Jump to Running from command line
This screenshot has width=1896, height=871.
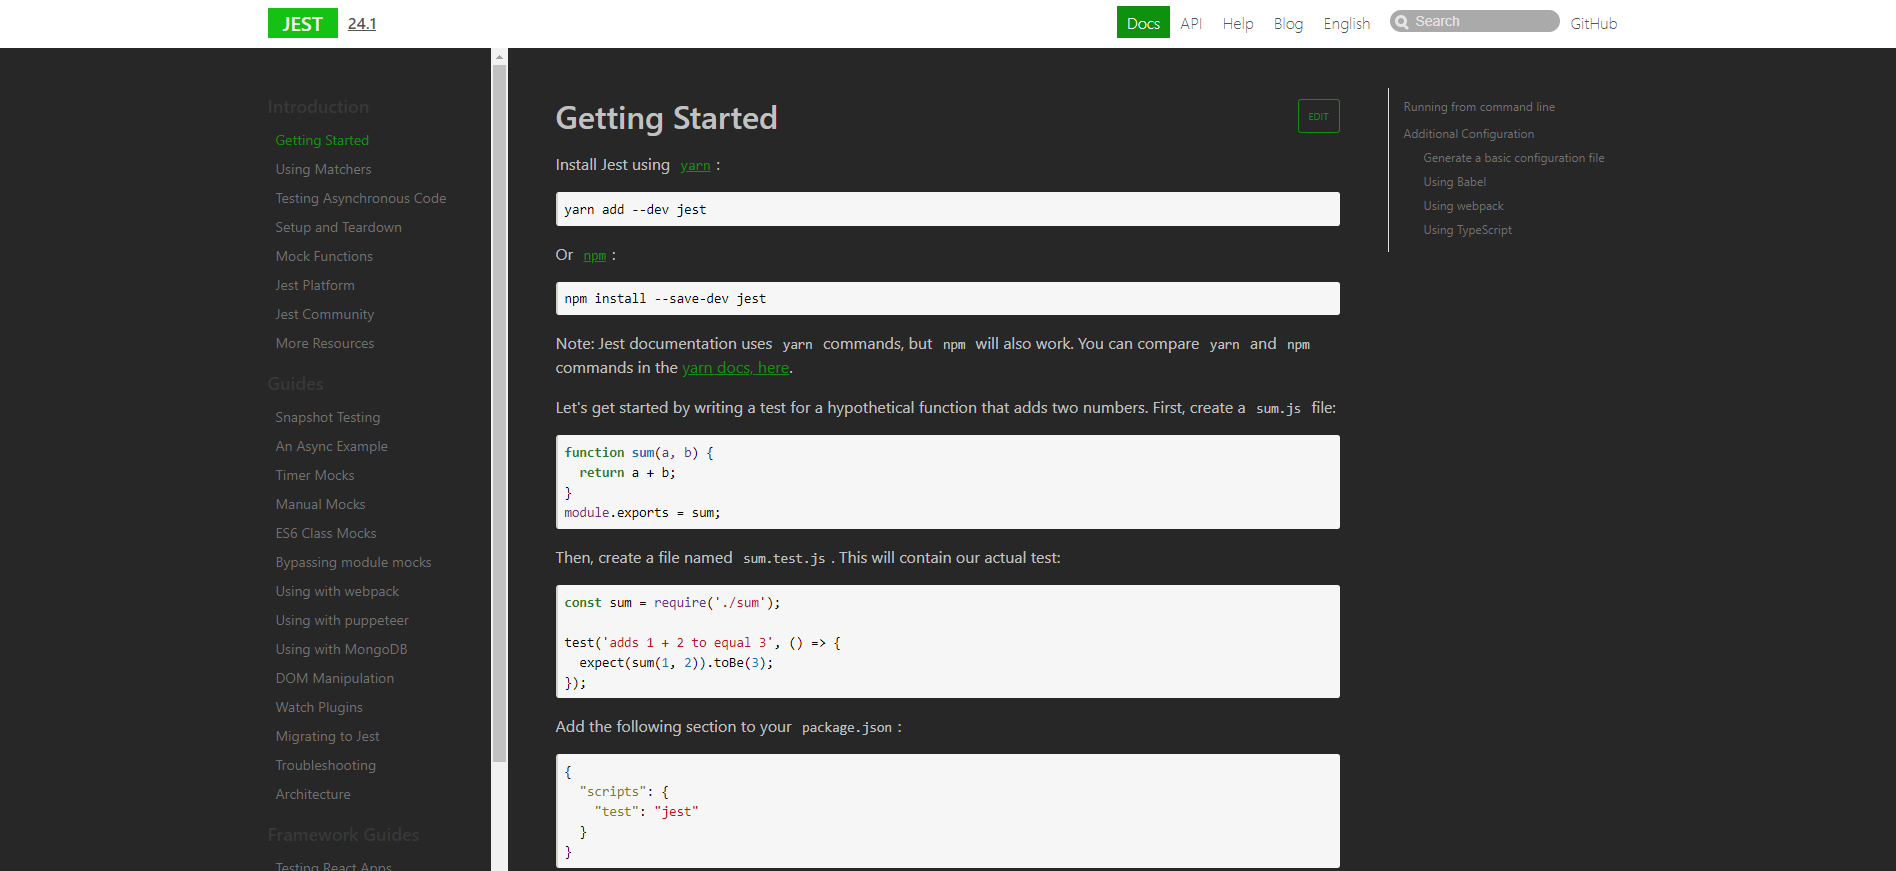pyautogui.click(x=1479, y=107)
